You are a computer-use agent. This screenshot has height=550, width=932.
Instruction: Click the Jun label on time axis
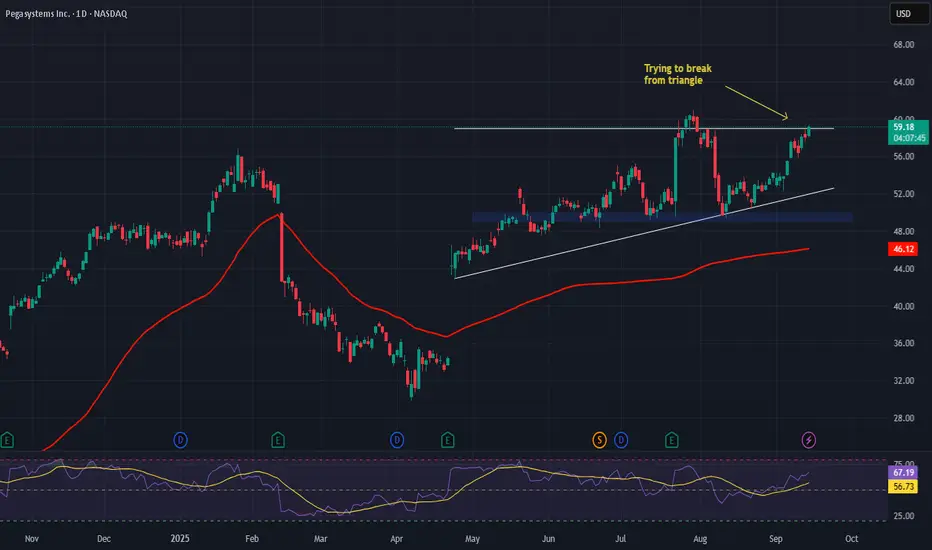click(549, 539)
